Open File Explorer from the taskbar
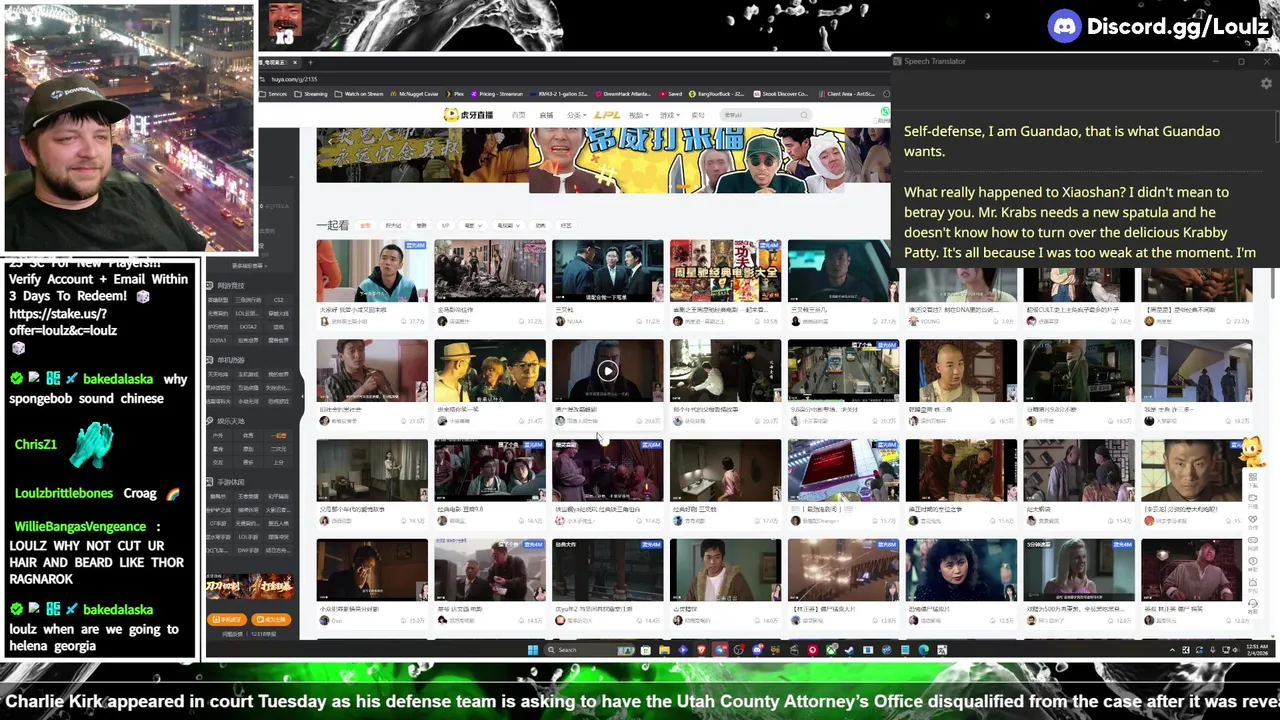Image resolution: width=1280 pixels, height=720 pixels. (664, 649)
